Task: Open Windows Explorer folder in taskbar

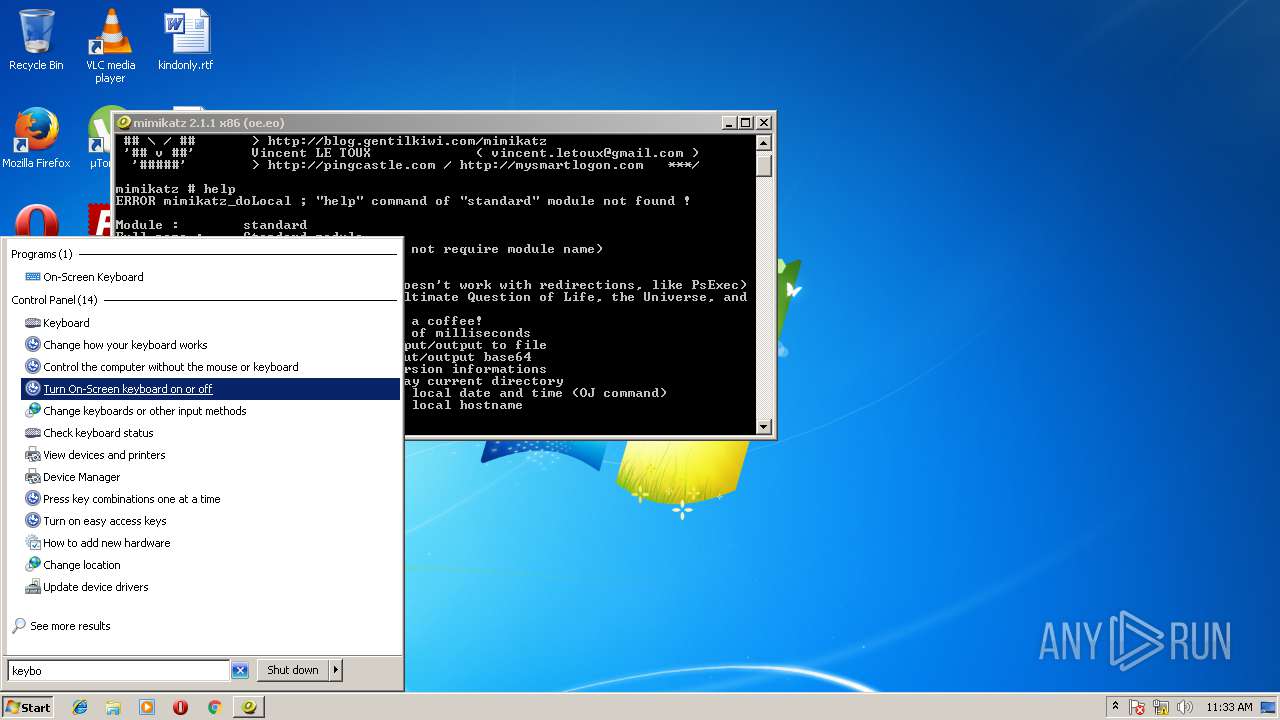Action: pos(113,707)
